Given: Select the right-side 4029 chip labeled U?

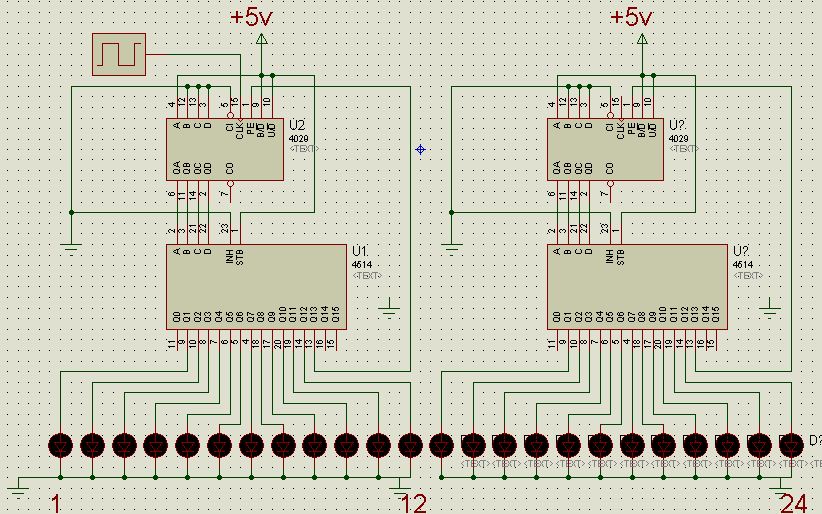Looking at the screenshot, I should click(605, 149).
